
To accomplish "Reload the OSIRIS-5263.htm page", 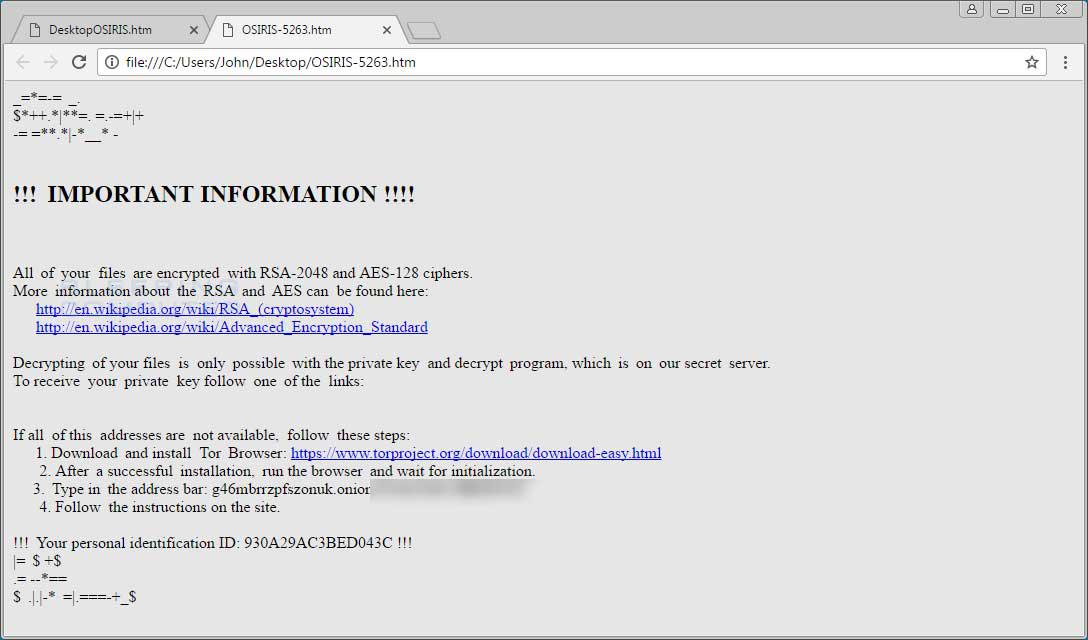I will [79, 62].
